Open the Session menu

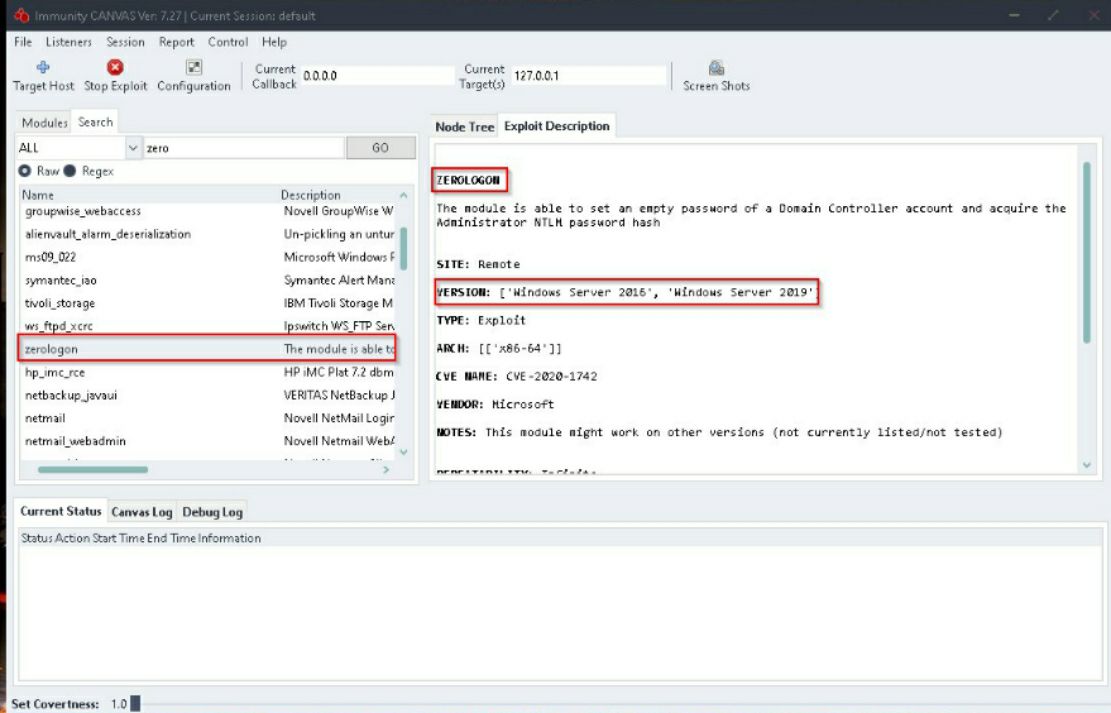(125, 42)
